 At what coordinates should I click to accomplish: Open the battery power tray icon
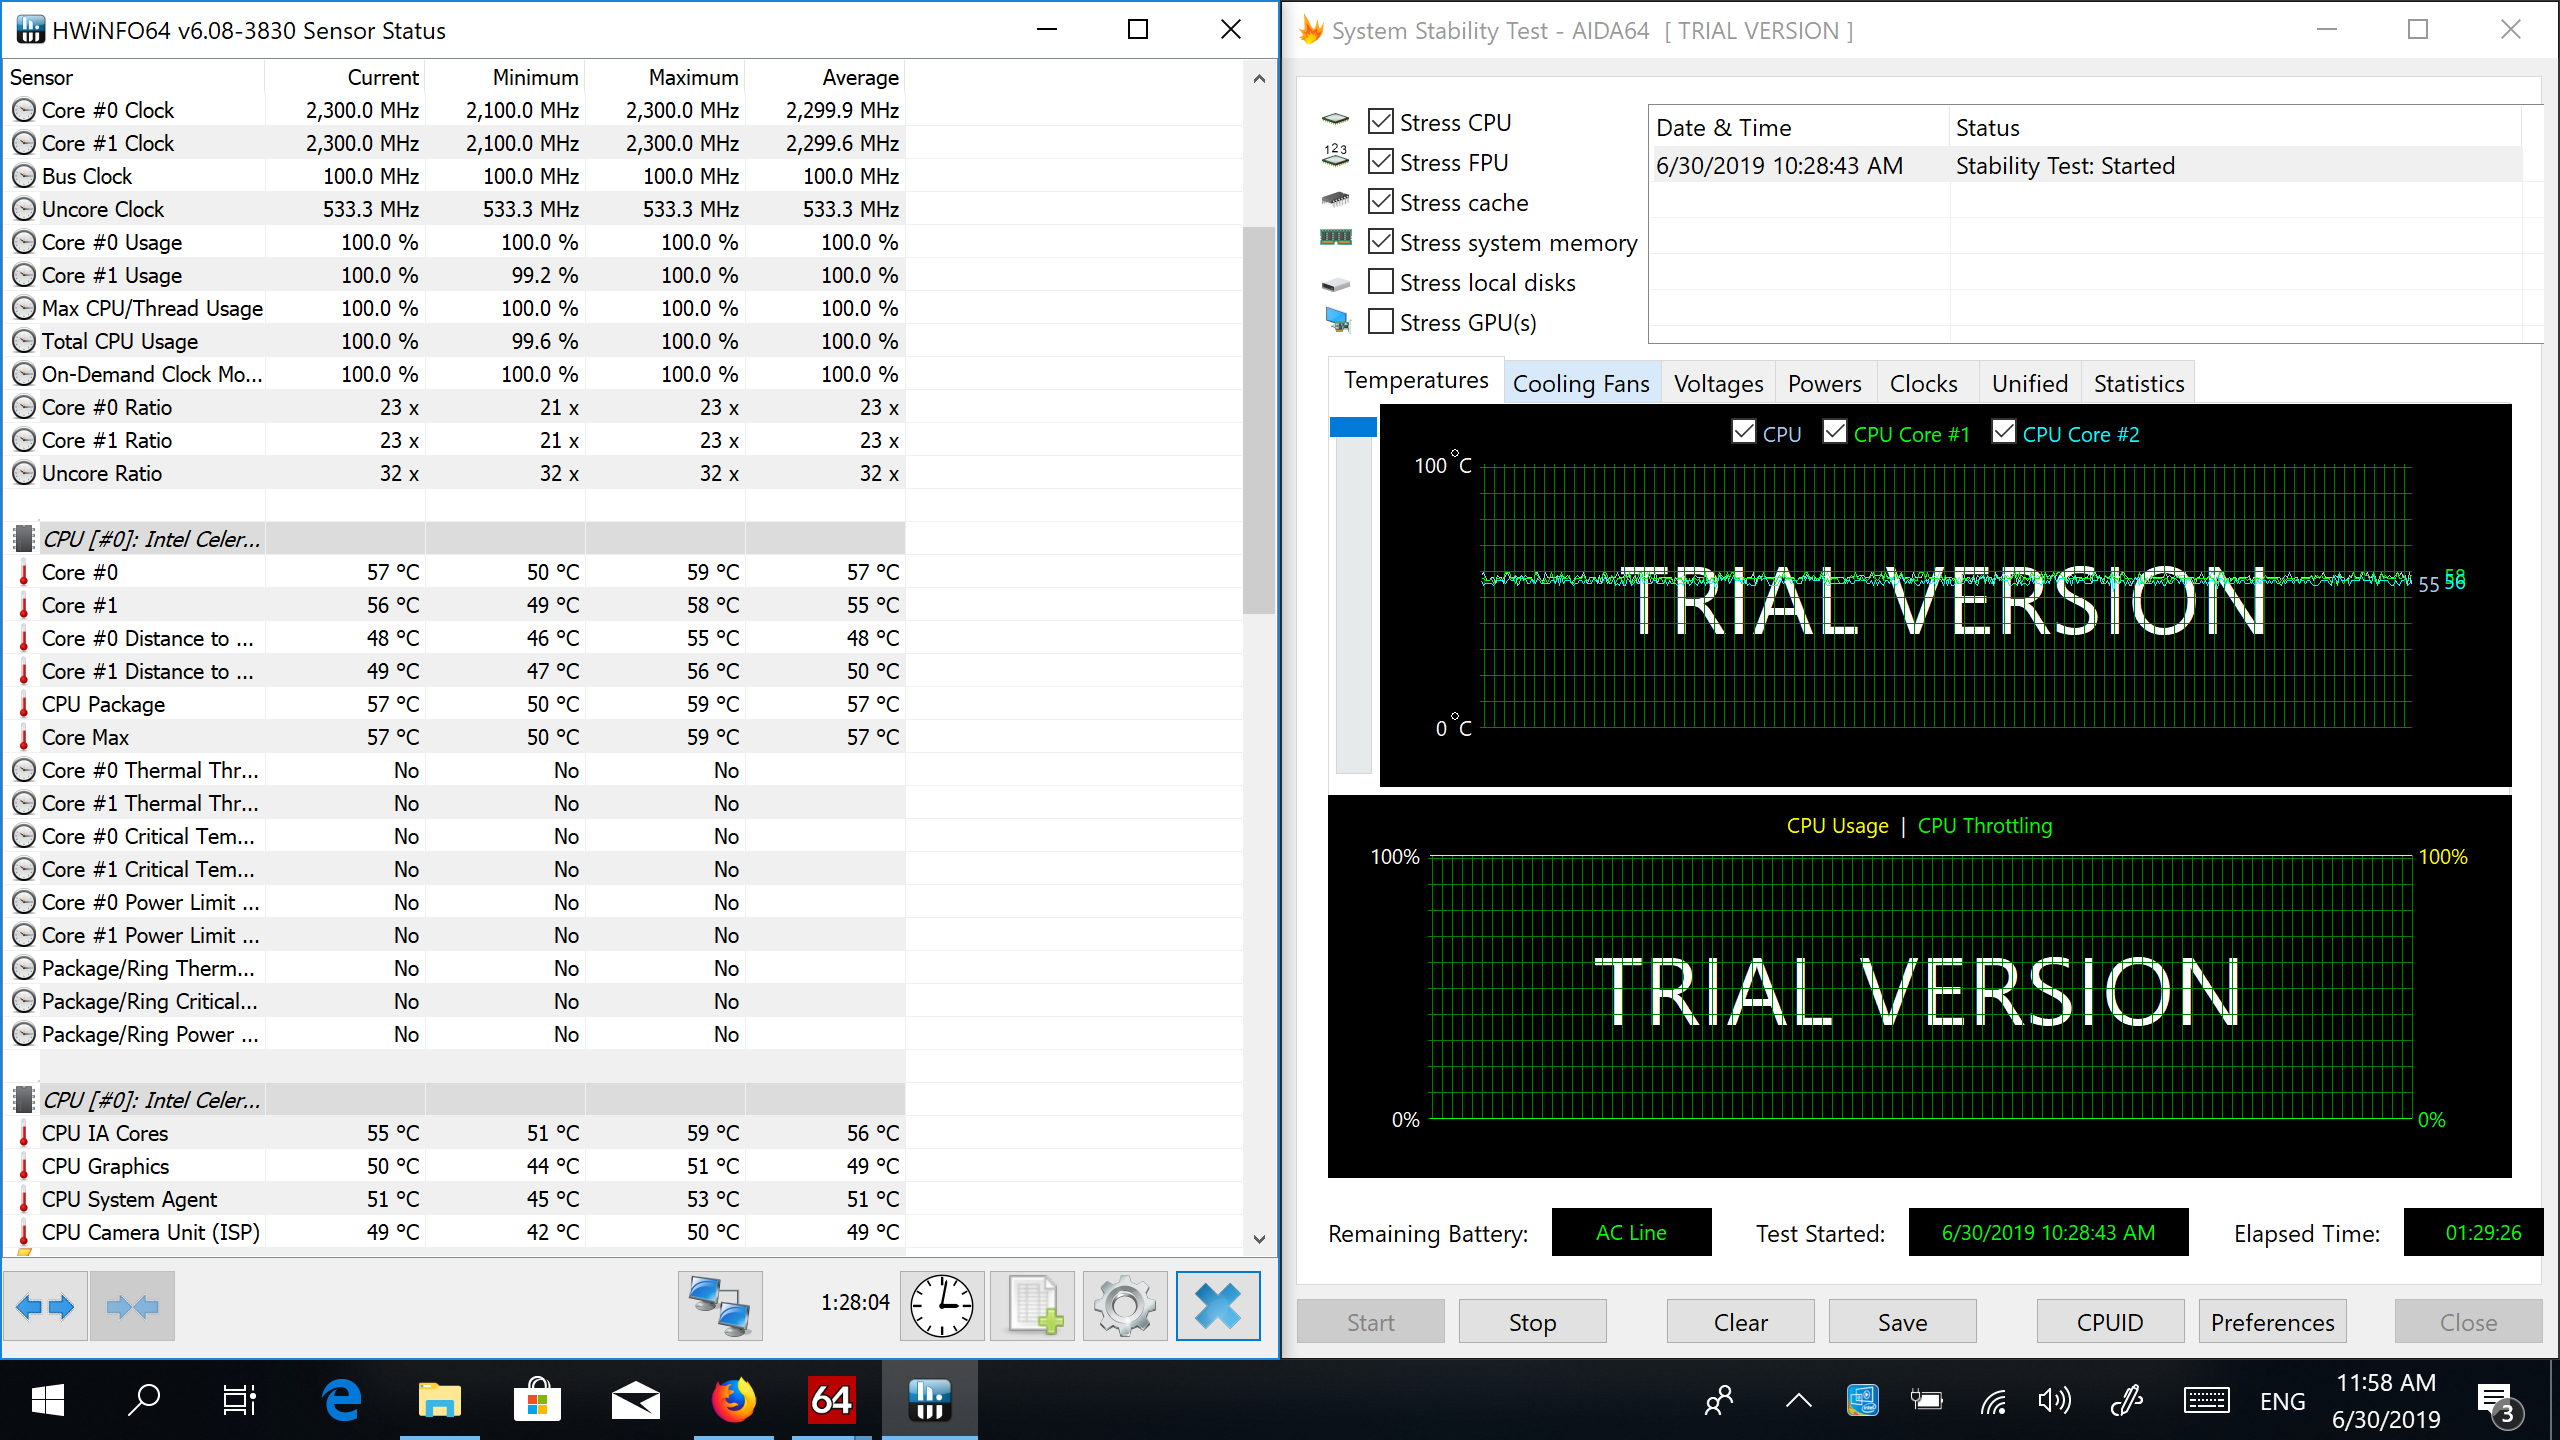1926,1401
